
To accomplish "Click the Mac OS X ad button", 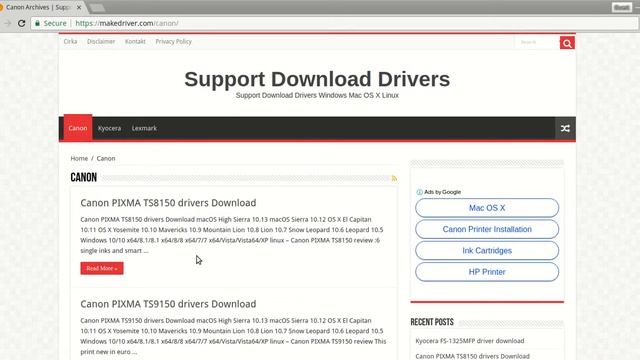I will coord(487,208).
